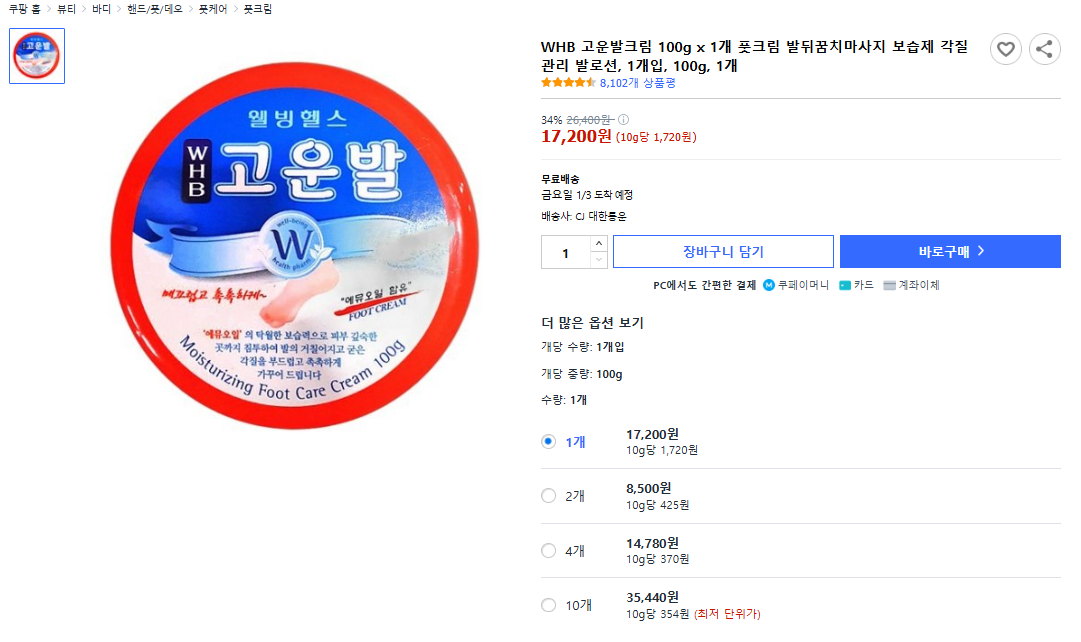This screenshot has width=1081, height=642.
Task: Select the small product thumbnail image
Action: tap(36, 56)
